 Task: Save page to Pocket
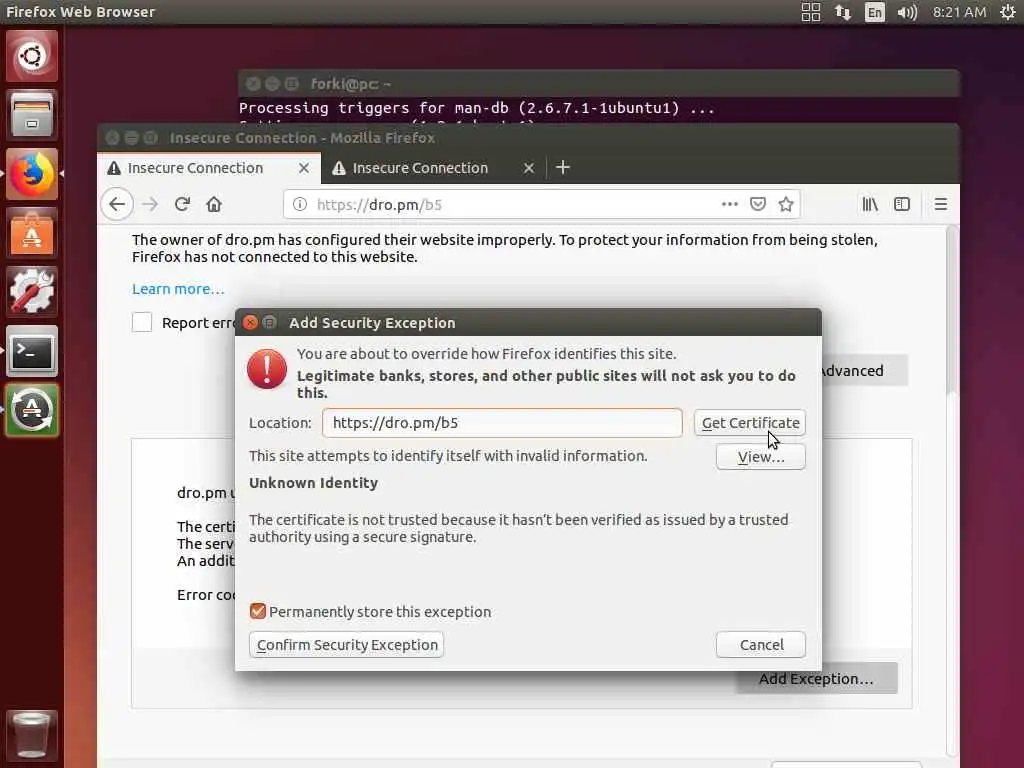[758, 204]
